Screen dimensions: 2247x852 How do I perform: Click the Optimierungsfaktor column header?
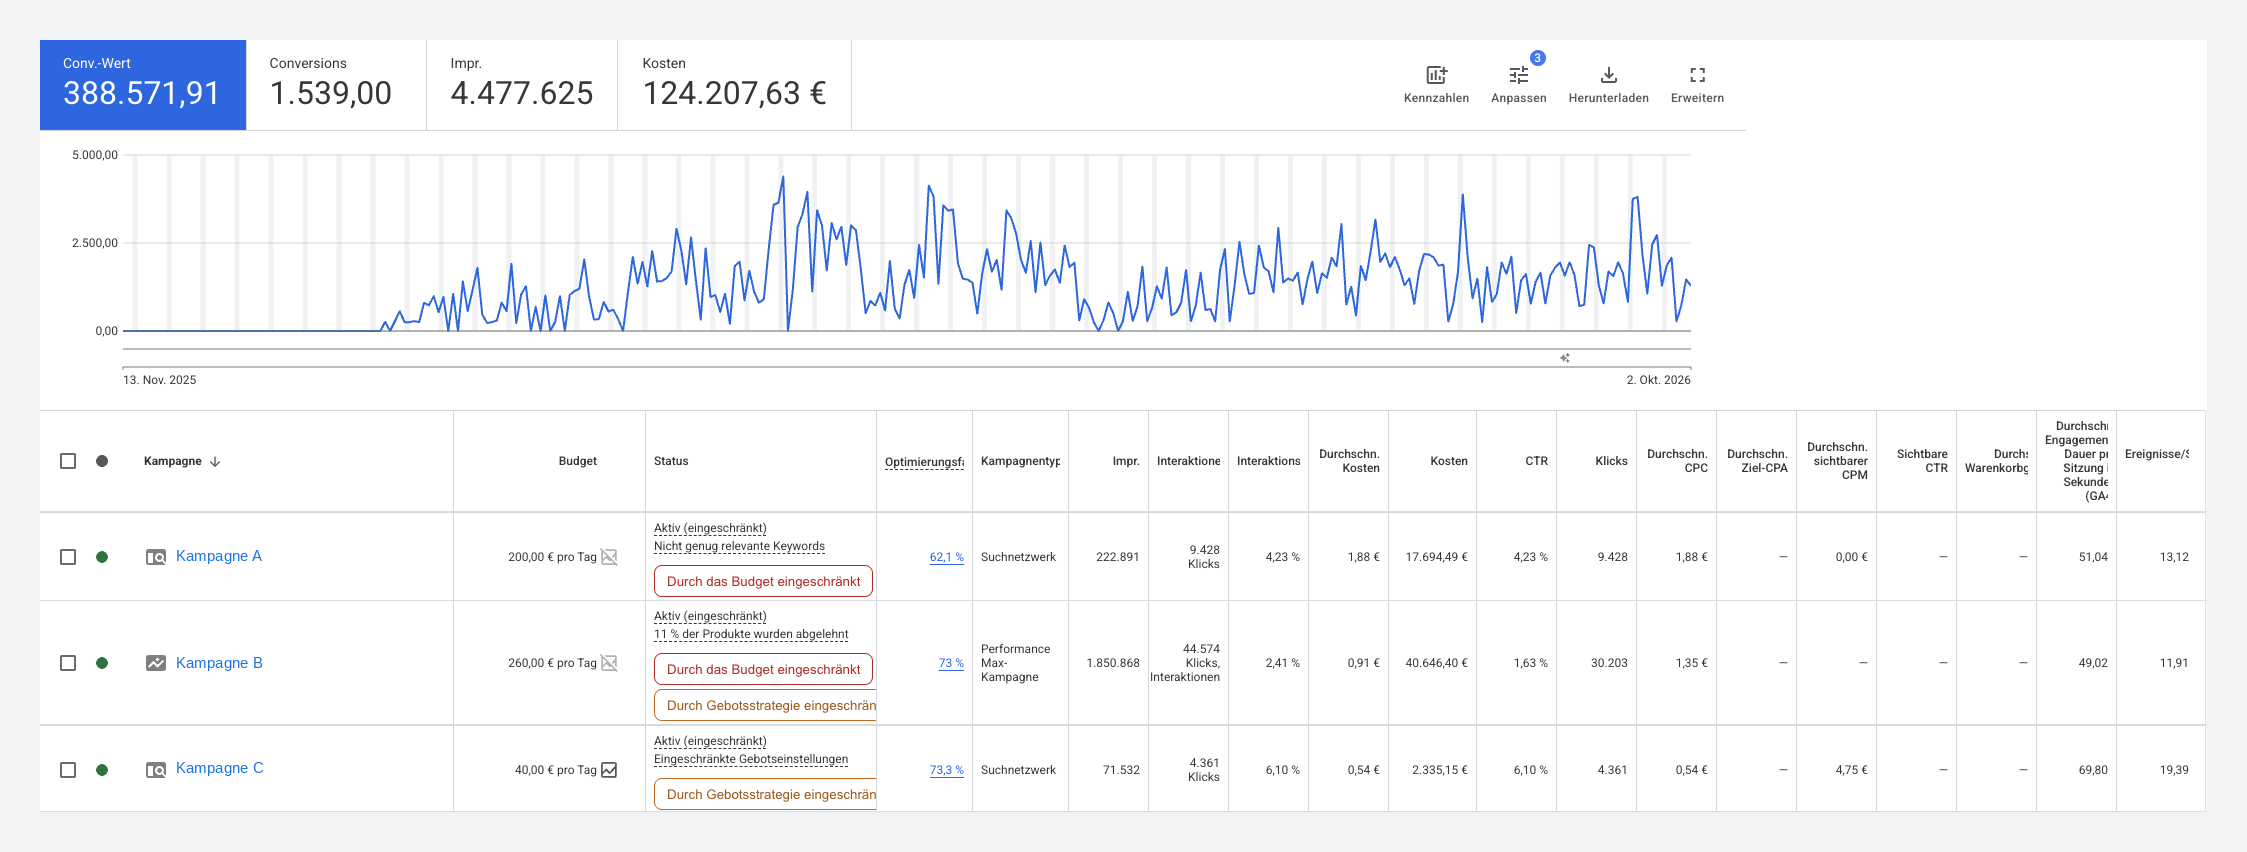924,462
